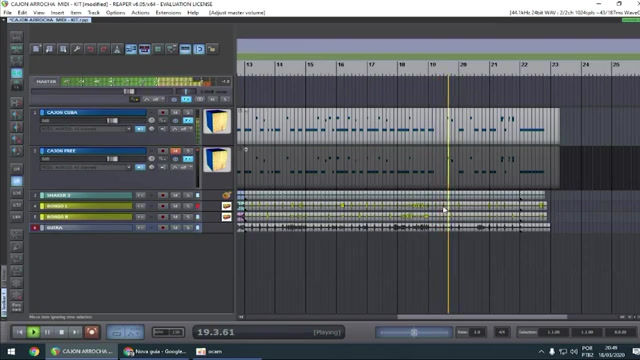Image resolution: width=640 pixels, height=360 pixels.
Task: Click the Undo arrow icon
Action: tap(90, 49)
